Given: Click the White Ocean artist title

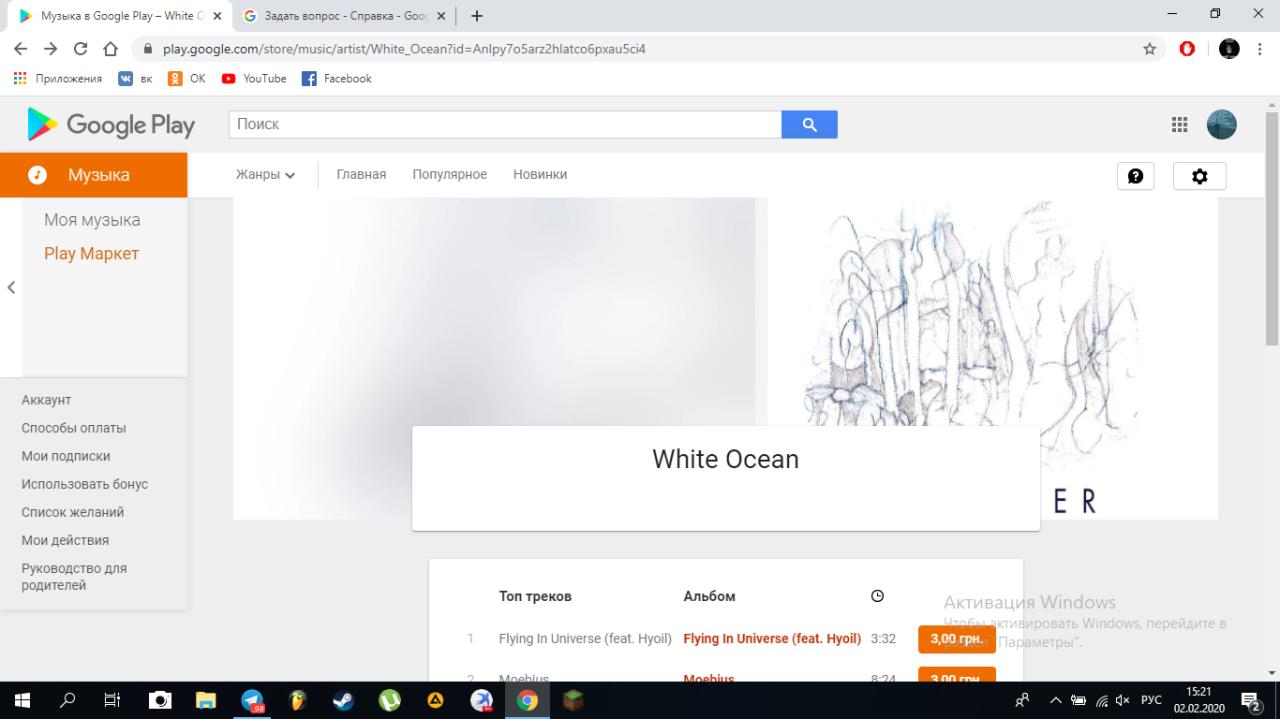Looking at the screenshot, I should (x=726, y=459).
